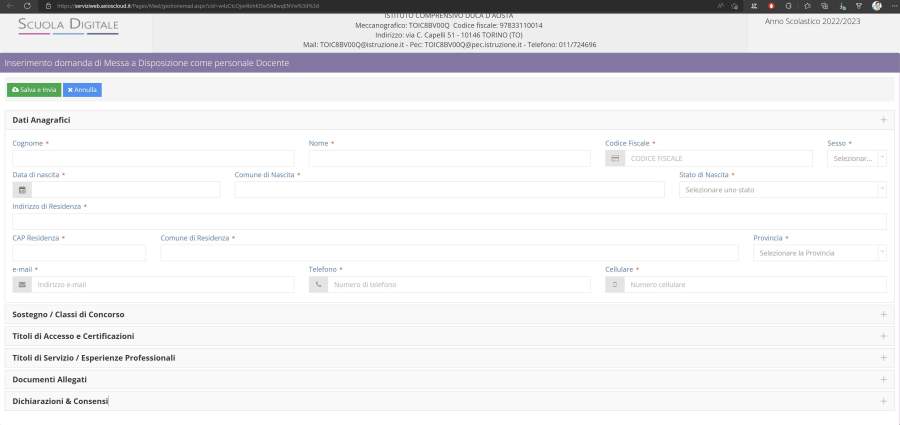The image size is (900, 425).
Task: Click the envelope icon beside e-mail field
Action: tap(22, 285)
